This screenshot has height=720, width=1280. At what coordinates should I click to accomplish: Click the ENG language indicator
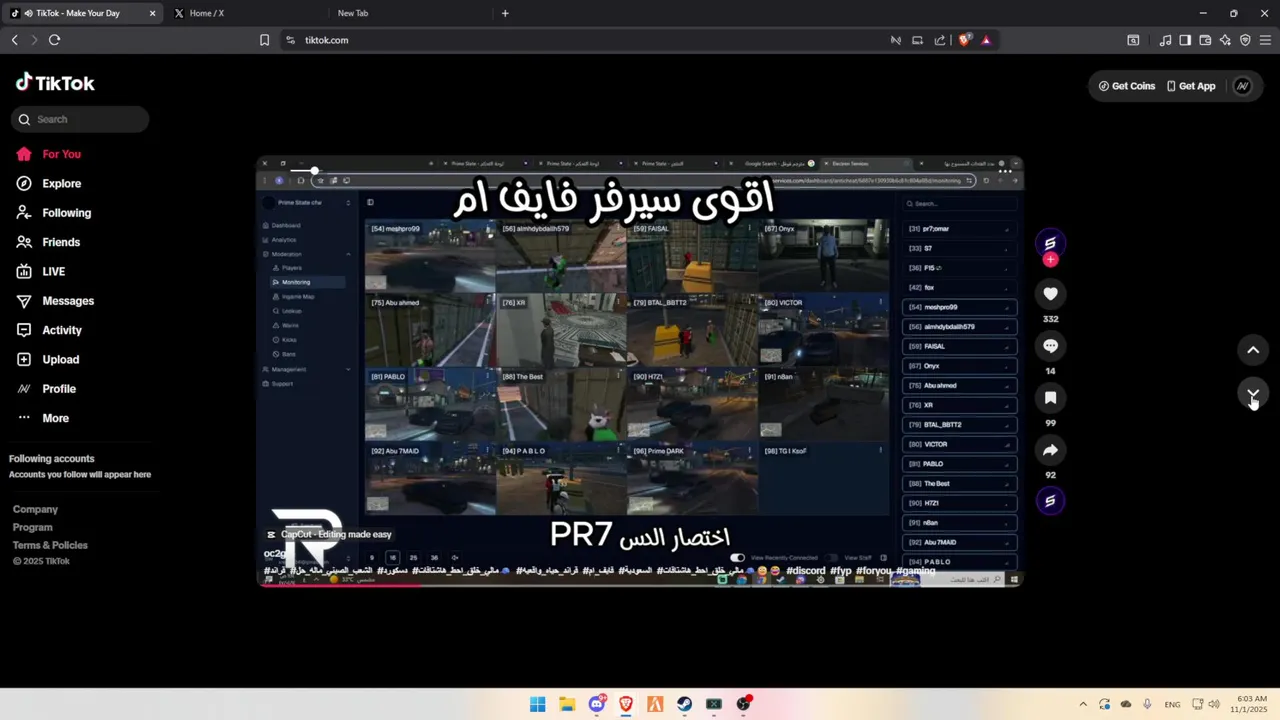pyautogui.click(x=1172, y=704)
